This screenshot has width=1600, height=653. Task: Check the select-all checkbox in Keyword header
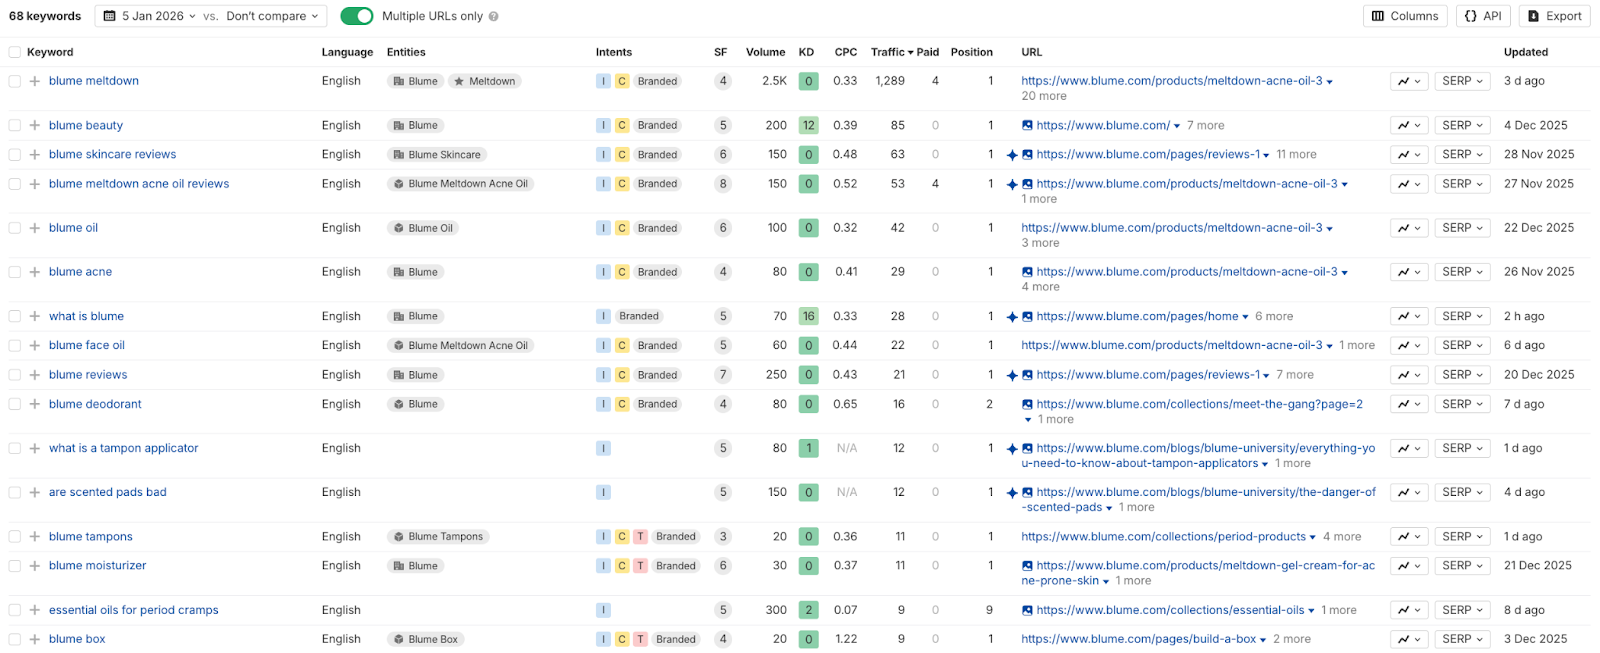(x=14, y=52)
